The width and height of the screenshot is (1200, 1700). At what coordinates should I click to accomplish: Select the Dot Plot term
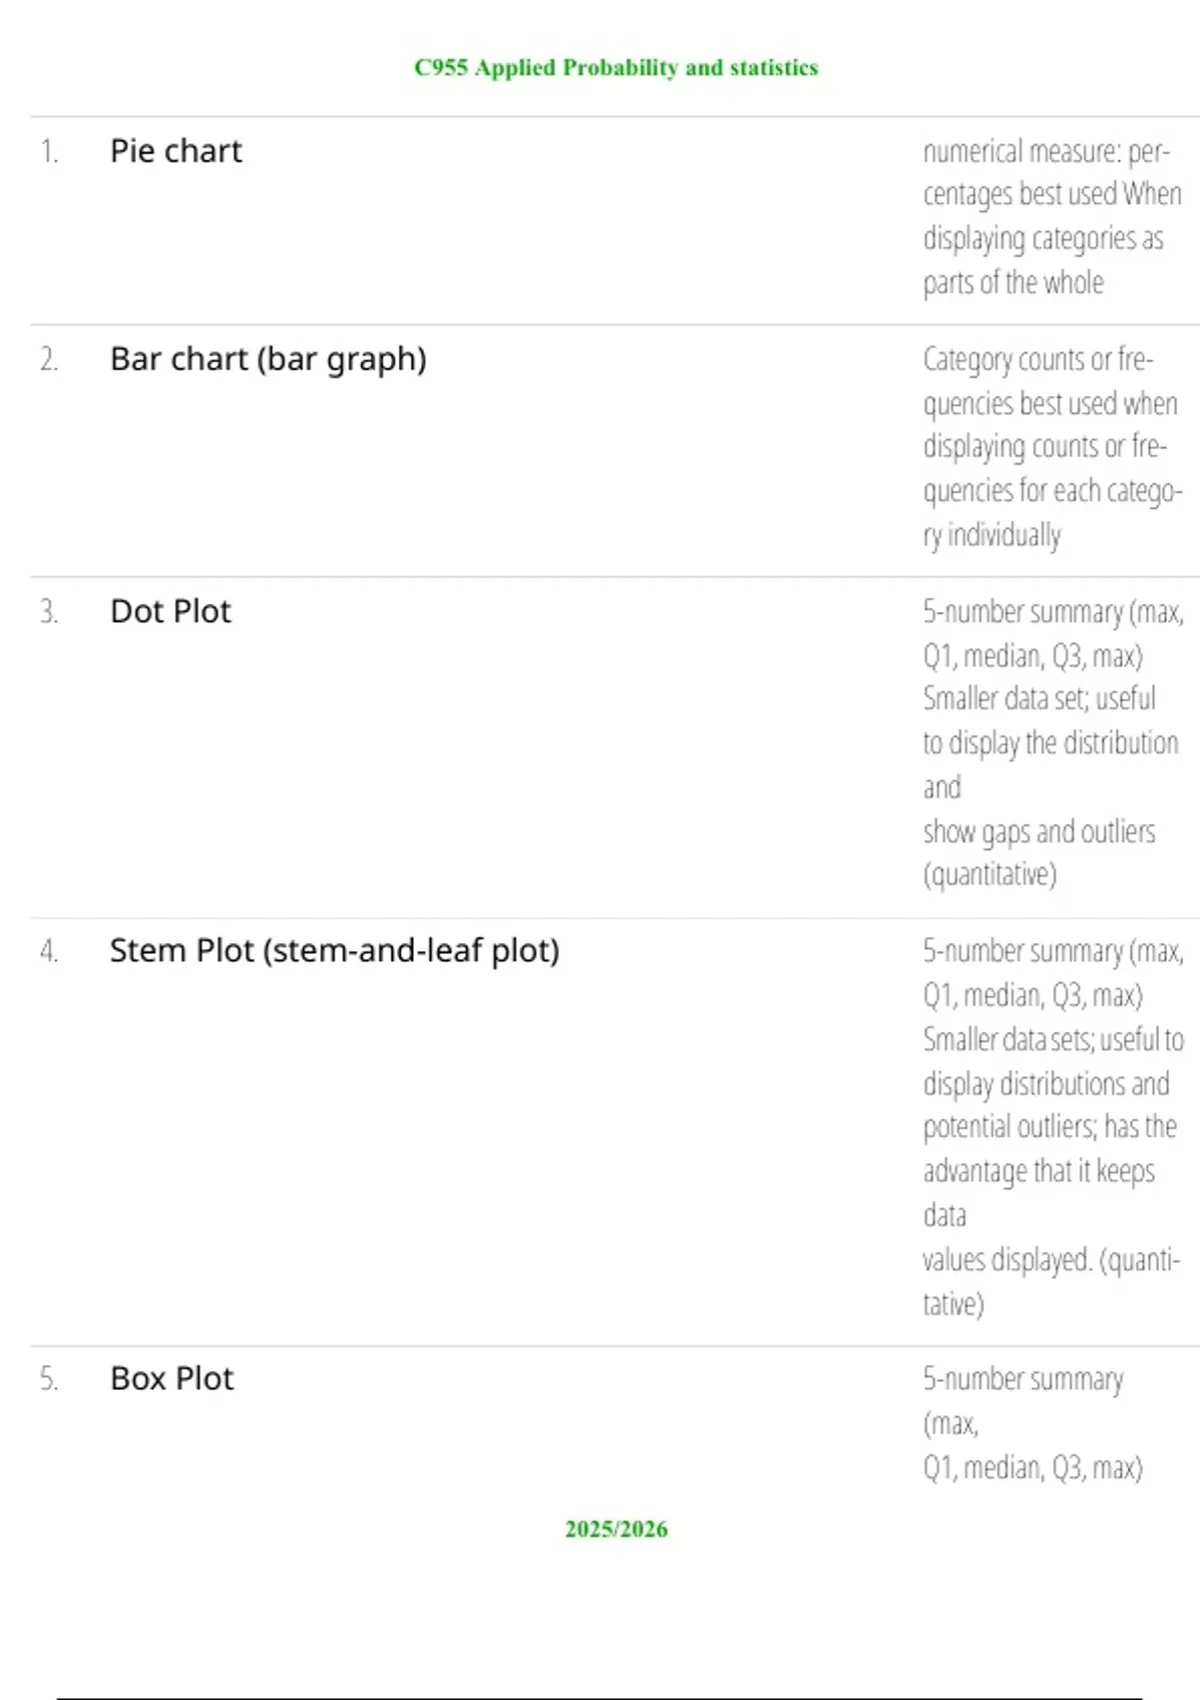(x=170, y=611)
